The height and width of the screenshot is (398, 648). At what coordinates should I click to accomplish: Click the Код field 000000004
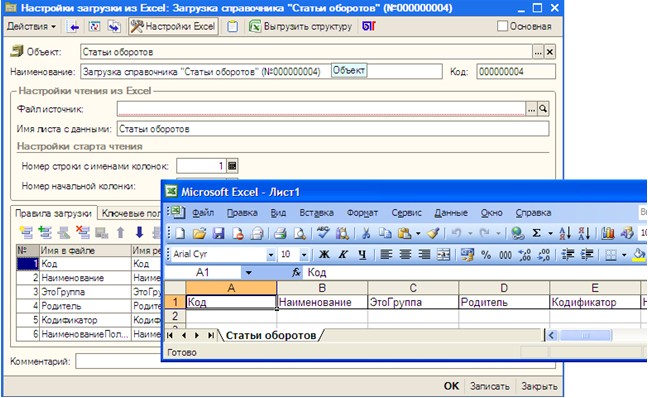[516, 72]
